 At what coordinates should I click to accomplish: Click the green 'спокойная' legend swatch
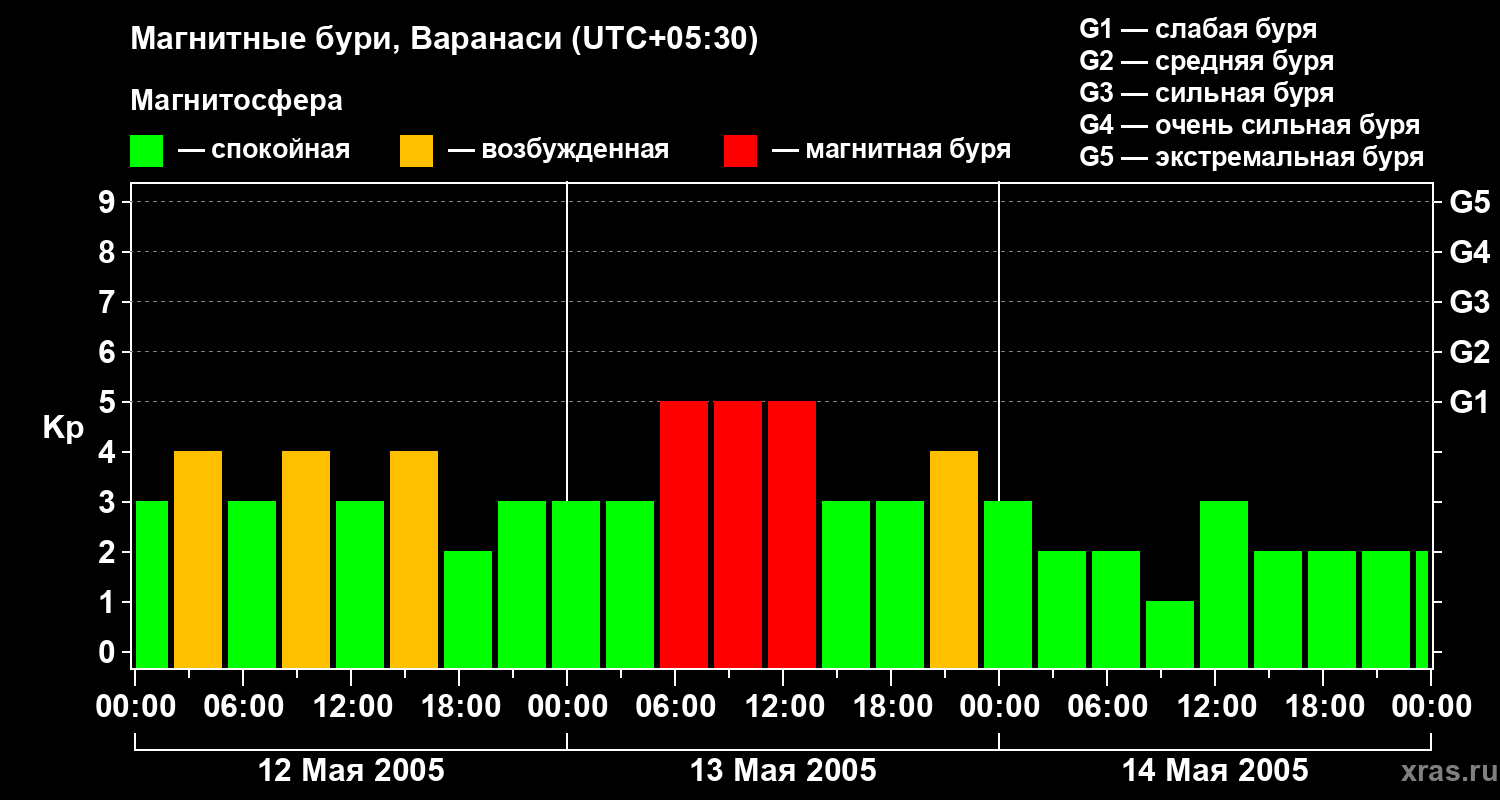click(x=146, y=150)
